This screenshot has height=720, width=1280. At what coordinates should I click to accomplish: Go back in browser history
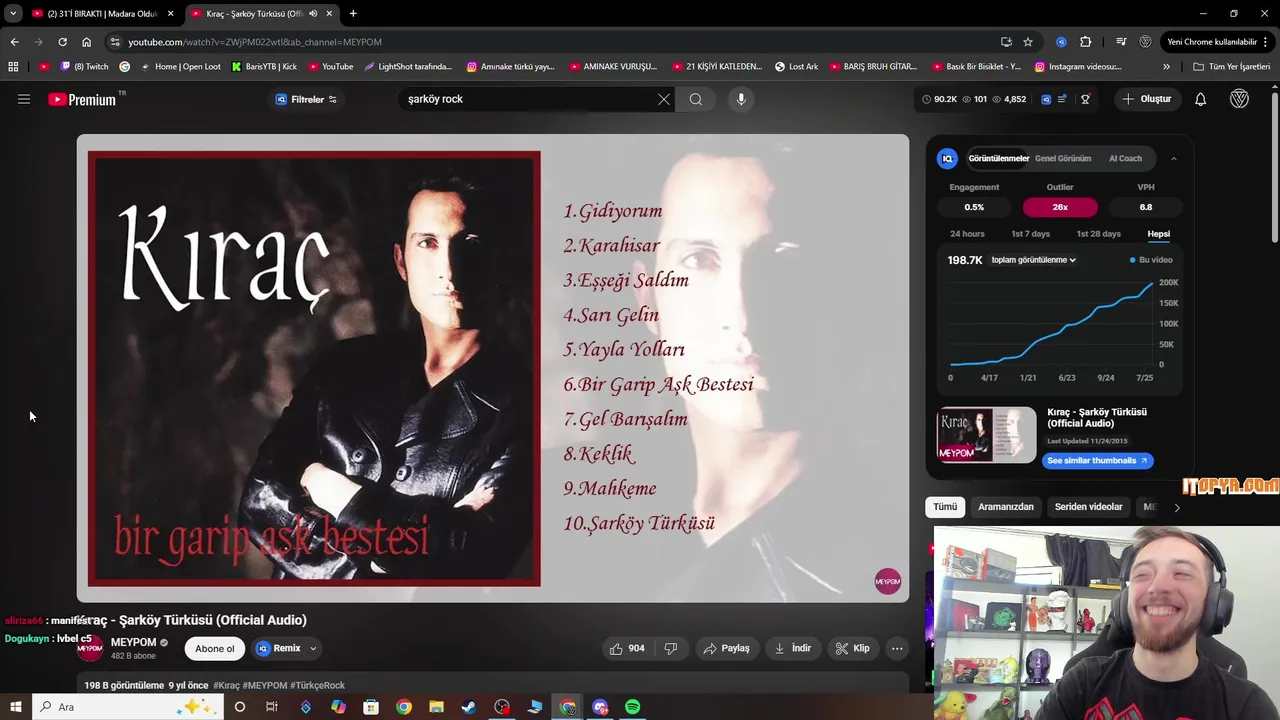(14, 42)
